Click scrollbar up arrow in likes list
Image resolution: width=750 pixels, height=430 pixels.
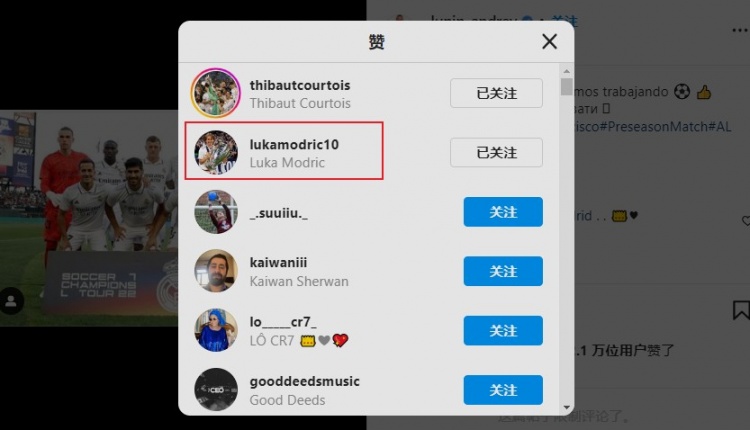tap(567, 71)
